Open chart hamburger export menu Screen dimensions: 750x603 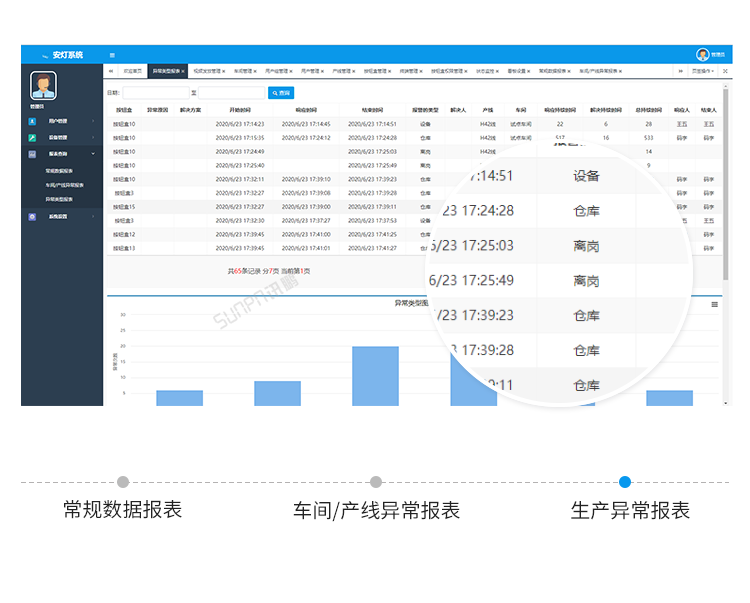tap(714, 304)
